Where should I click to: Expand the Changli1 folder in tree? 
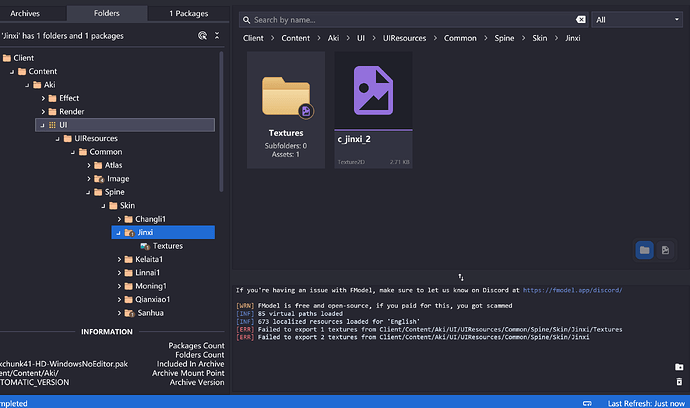119,219
